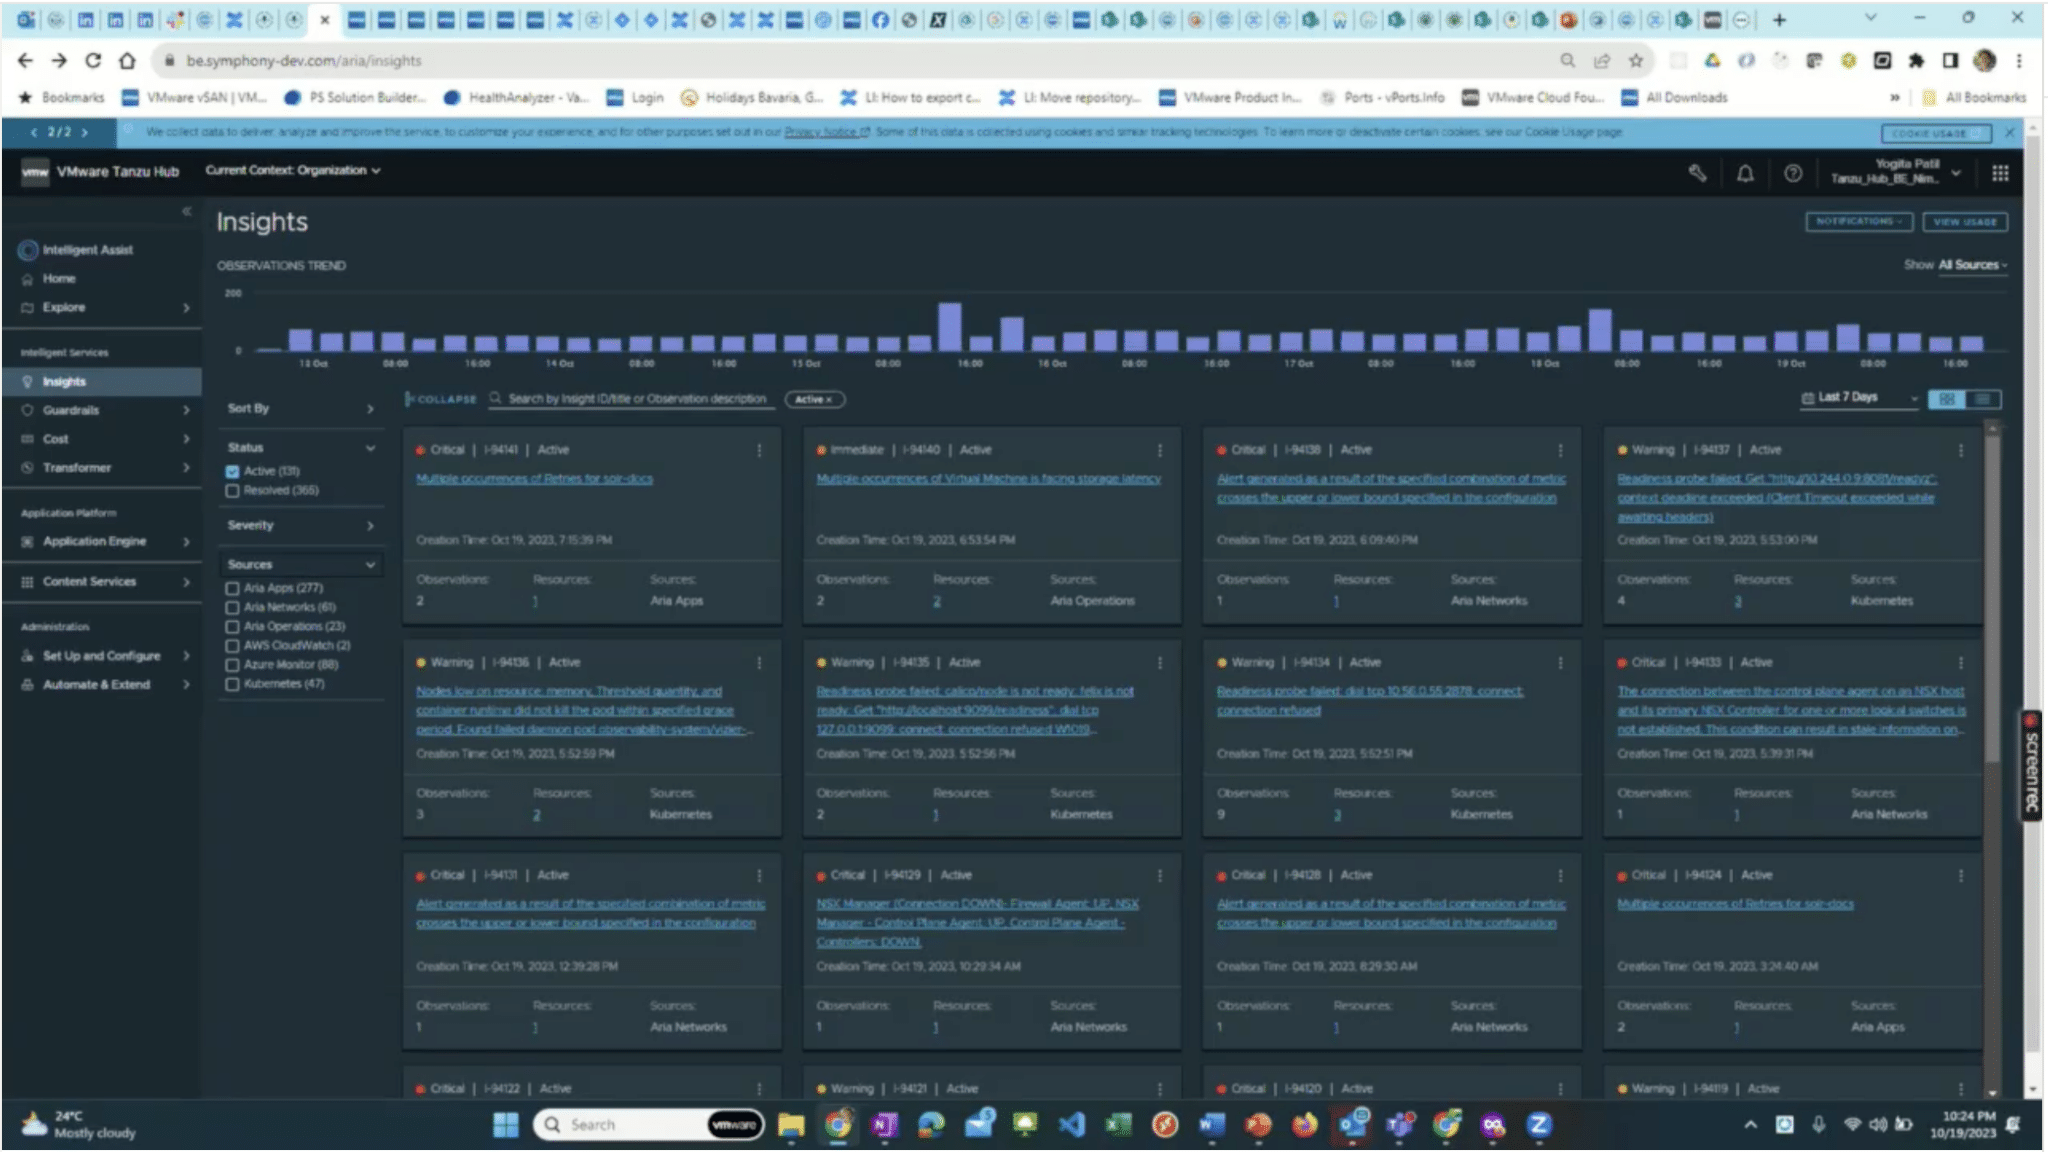
Task: Check the Kubernetes source filter
Action: point(232,685)
